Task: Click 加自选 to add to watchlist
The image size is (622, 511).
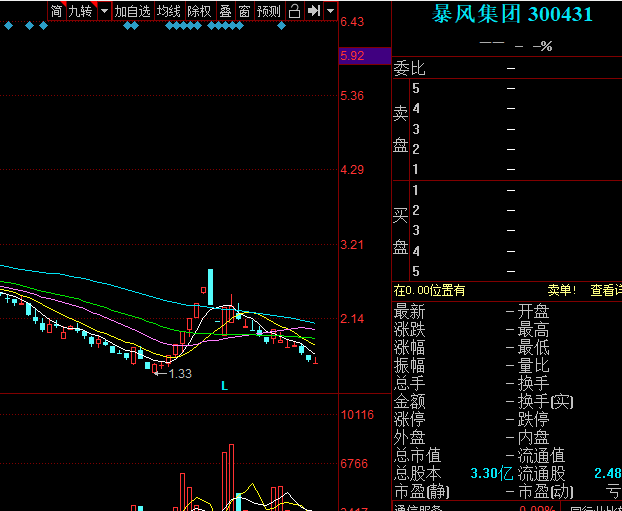Action: 132,11
